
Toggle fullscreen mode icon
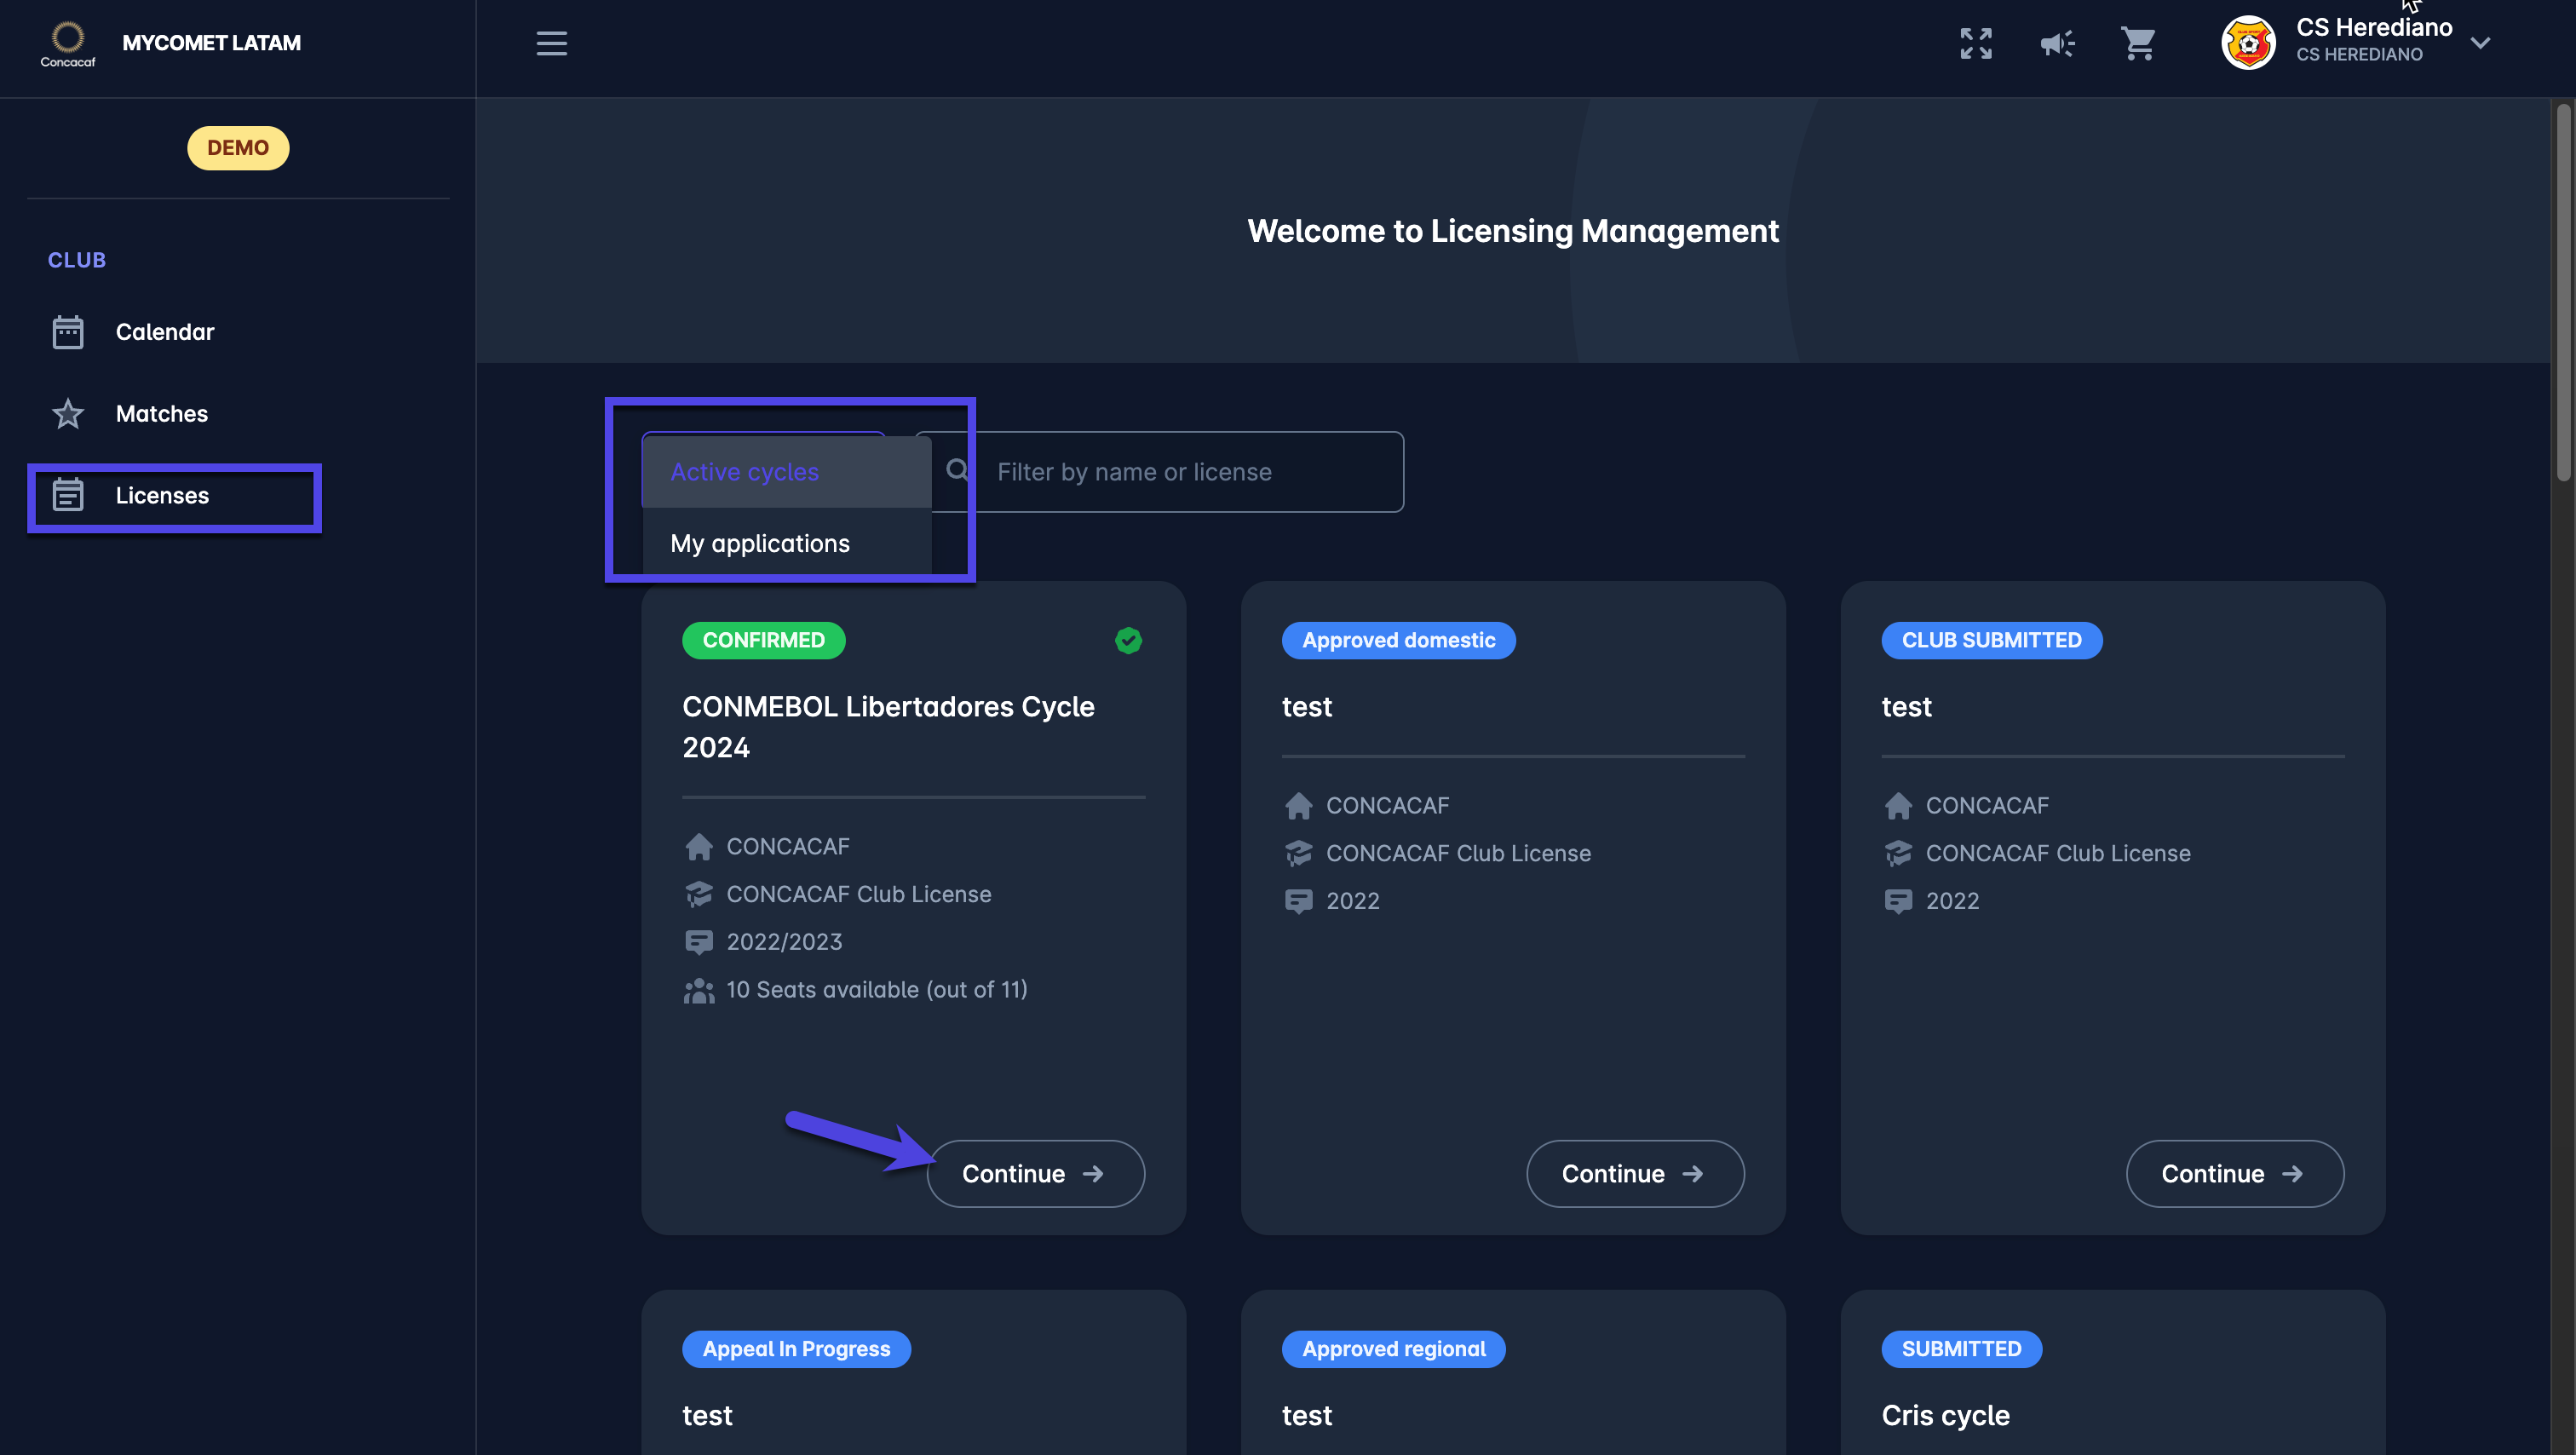point(1975,43)
